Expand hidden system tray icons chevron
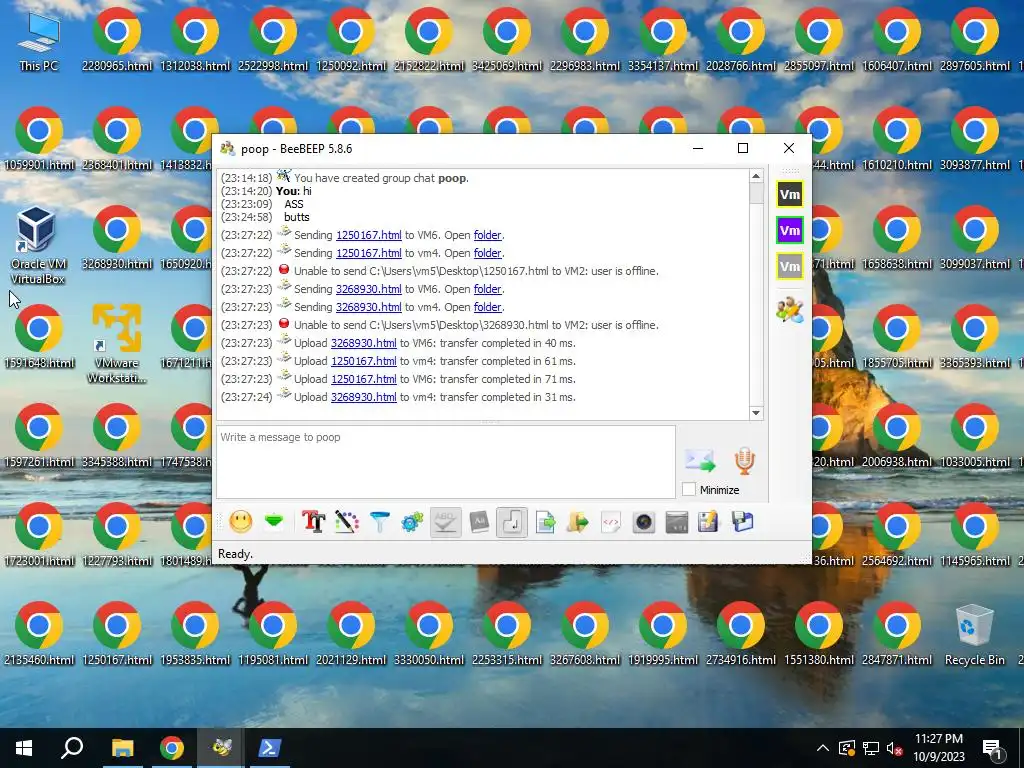 point(823,748)
